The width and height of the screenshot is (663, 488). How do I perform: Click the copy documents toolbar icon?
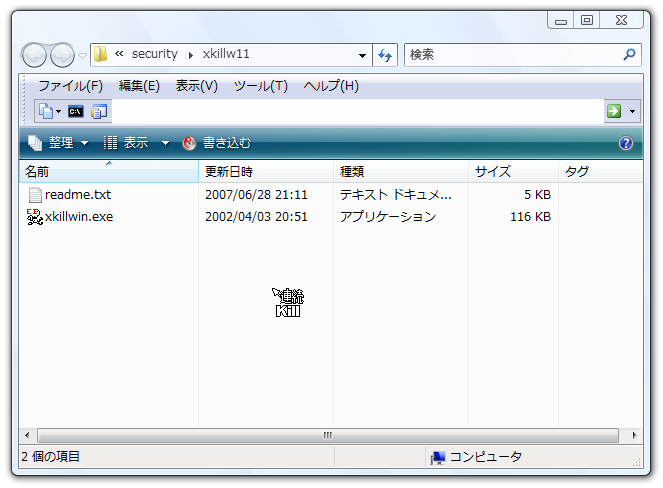tap(46, 111)
